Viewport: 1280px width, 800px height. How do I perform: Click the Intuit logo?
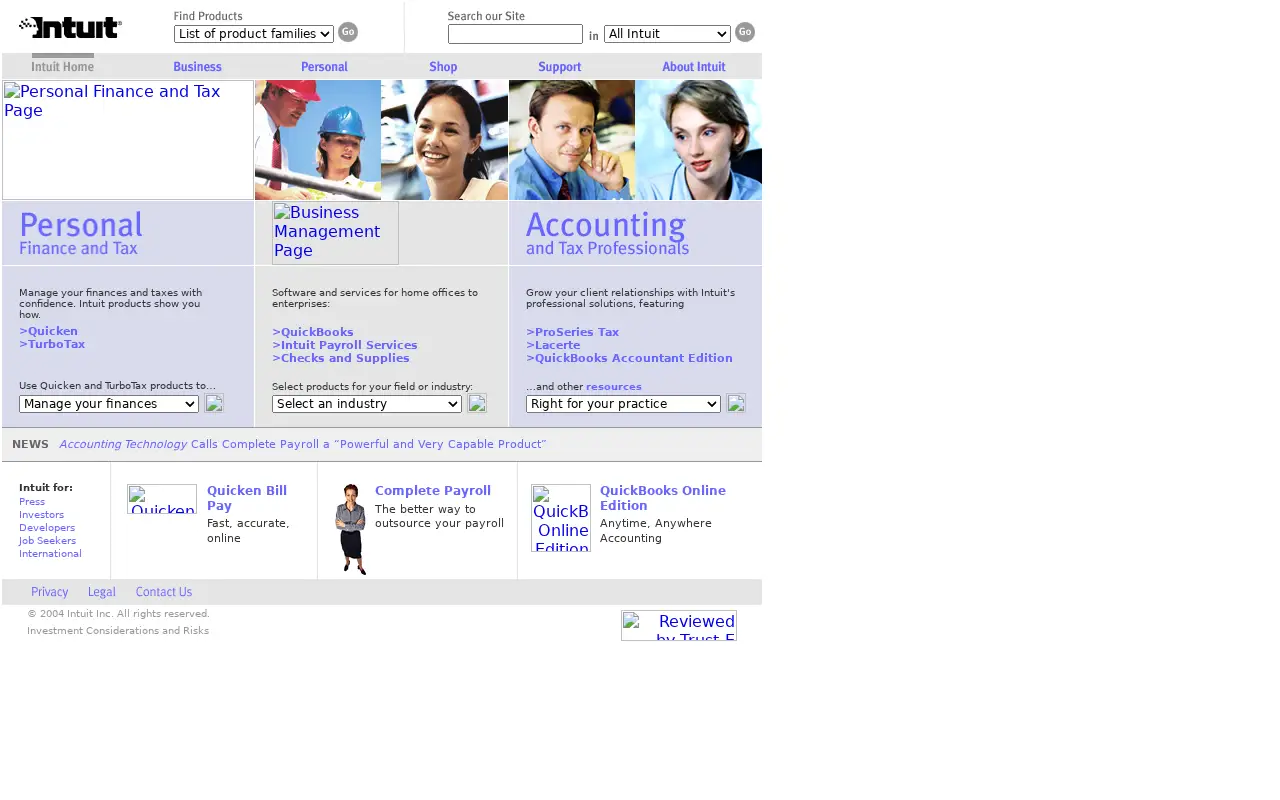[x=70, y=27]
